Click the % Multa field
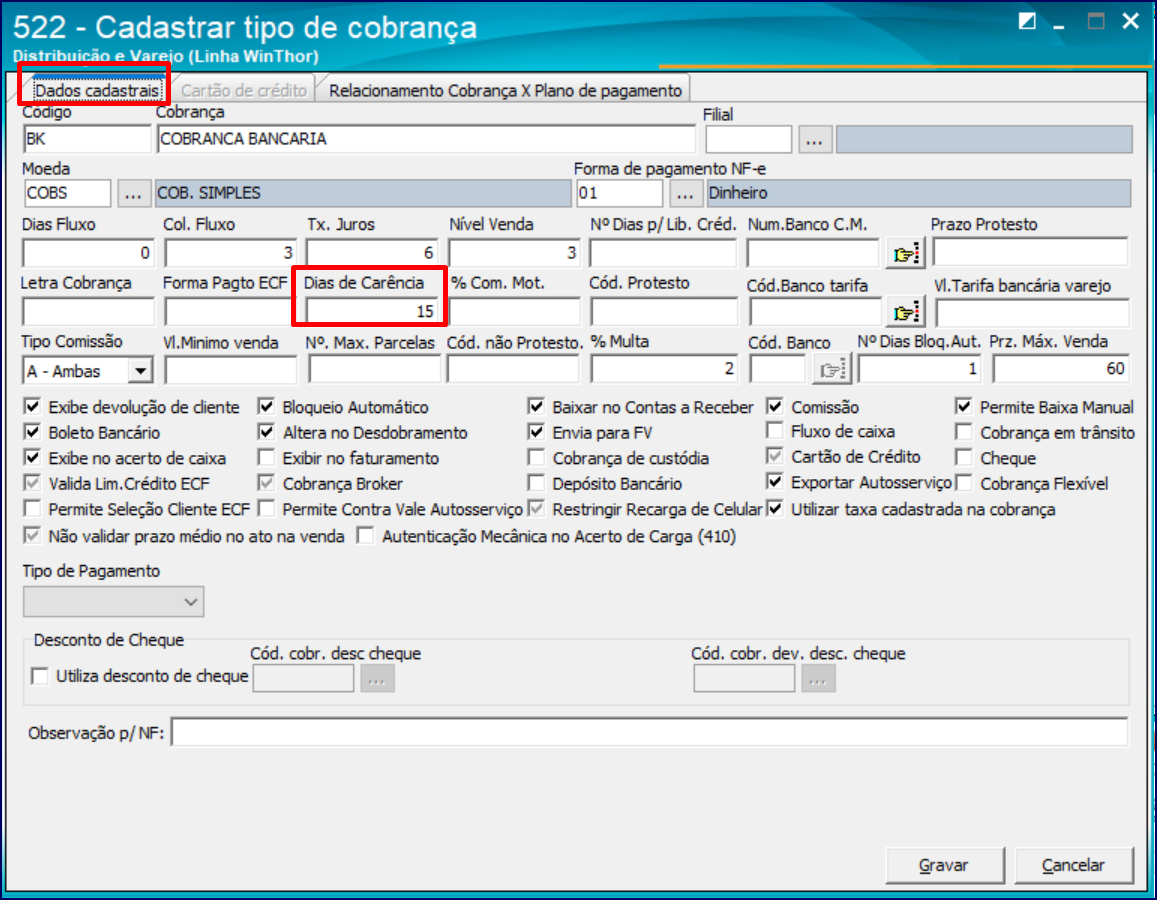 [663, 369]
